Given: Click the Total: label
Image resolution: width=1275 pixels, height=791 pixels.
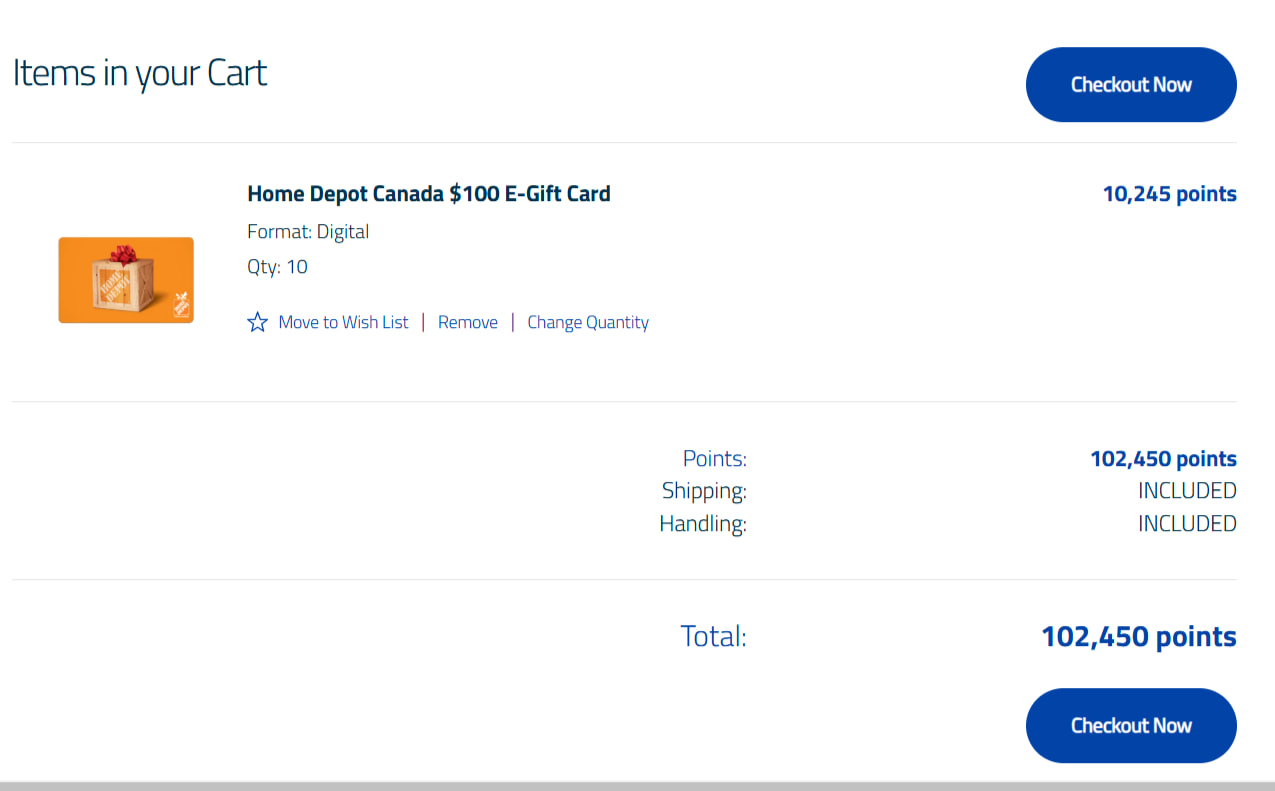Looking at the screenshot, I should point(713,636).
